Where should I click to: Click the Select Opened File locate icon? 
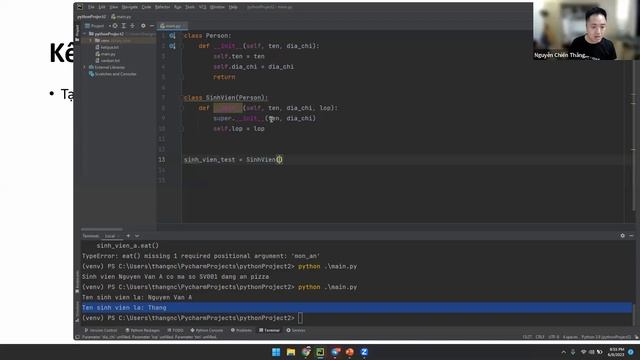[x=115, y=26]
